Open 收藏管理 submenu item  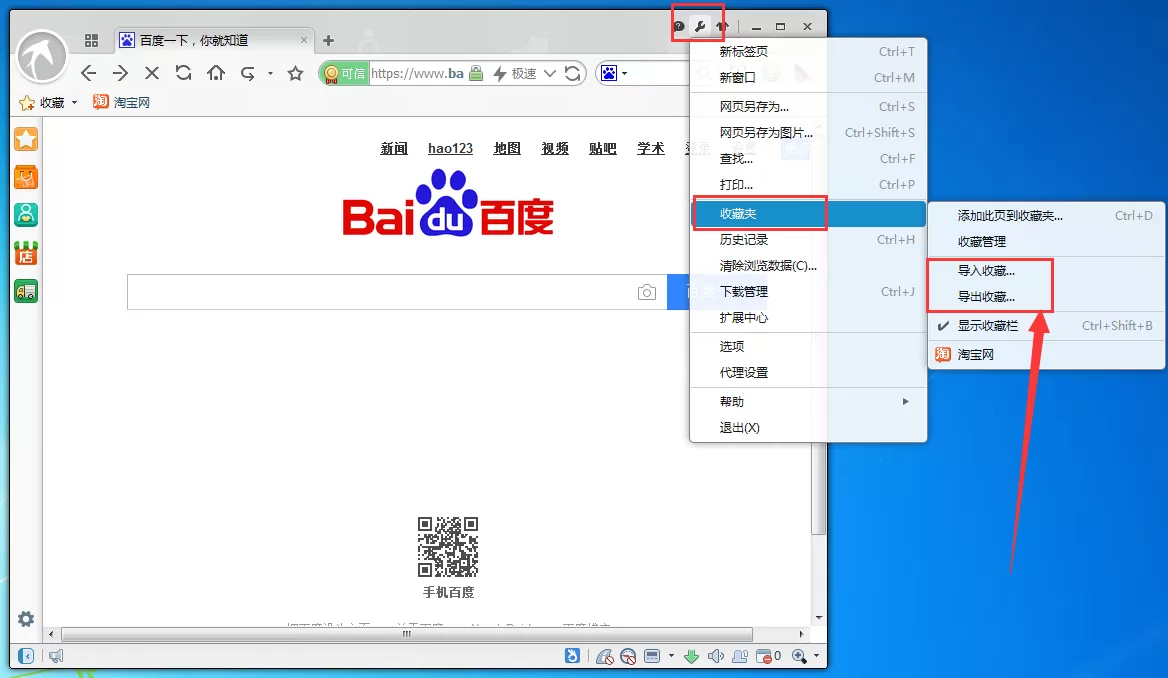[1047, 241]
